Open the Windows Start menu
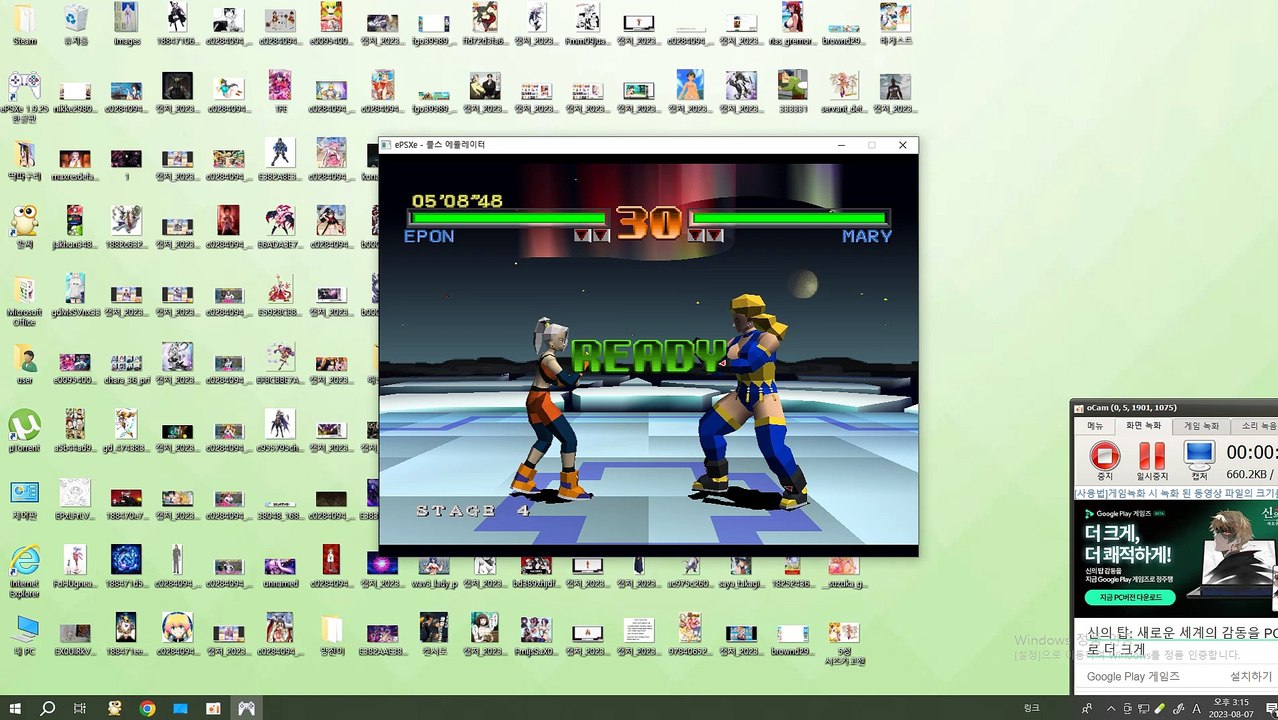This screenshot has height=720, width=1278. pyautogui.click(x=15, y=708)
